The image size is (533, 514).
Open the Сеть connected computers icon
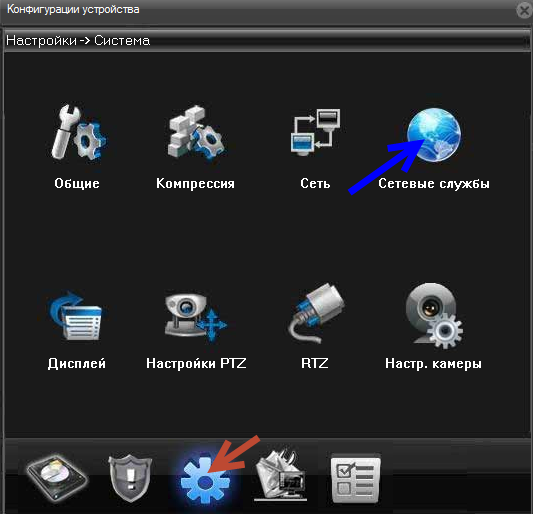(315, 132)
